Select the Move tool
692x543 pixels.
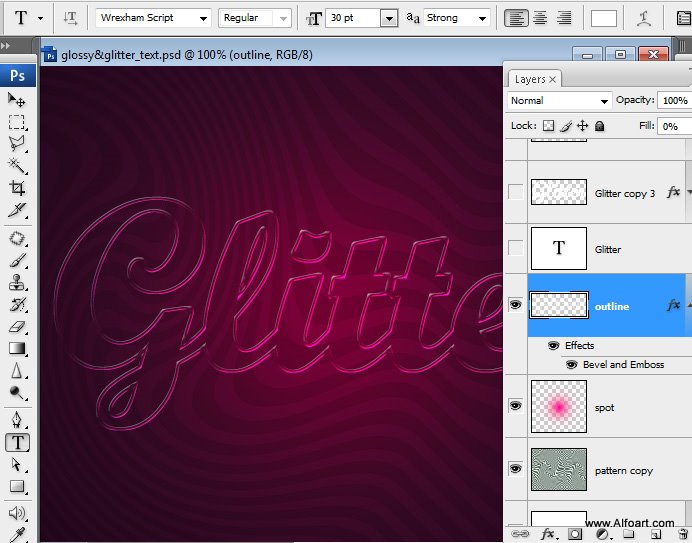point(17,100)
